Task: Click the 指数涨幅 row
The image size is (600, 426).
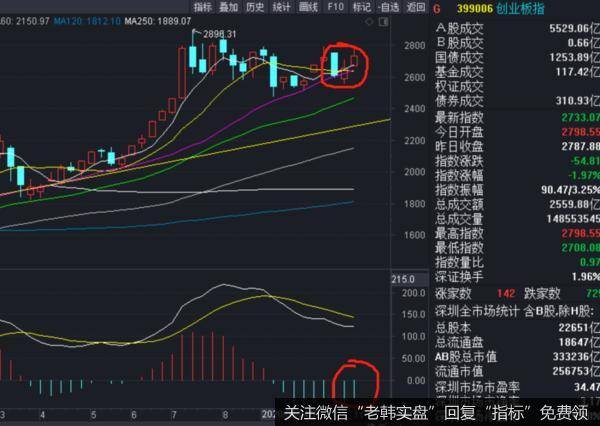Action: (x=517, y=175)
